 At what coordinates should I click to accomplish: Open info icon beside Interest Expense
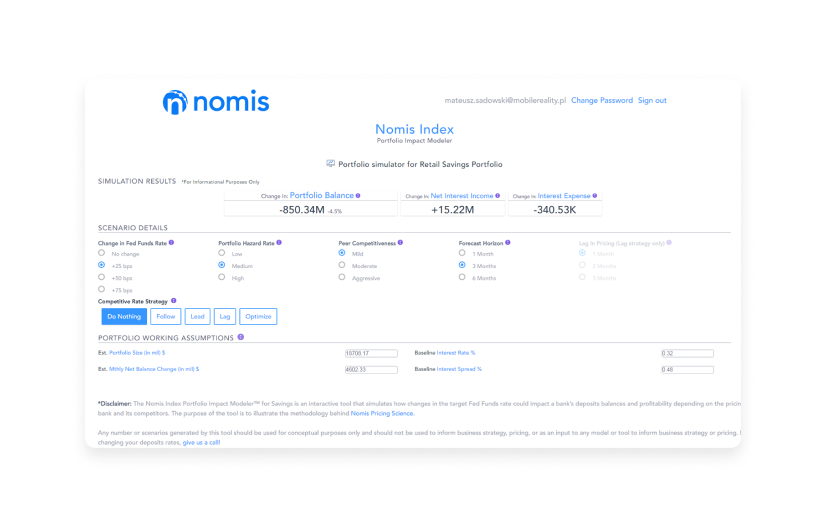coord(595,196)
